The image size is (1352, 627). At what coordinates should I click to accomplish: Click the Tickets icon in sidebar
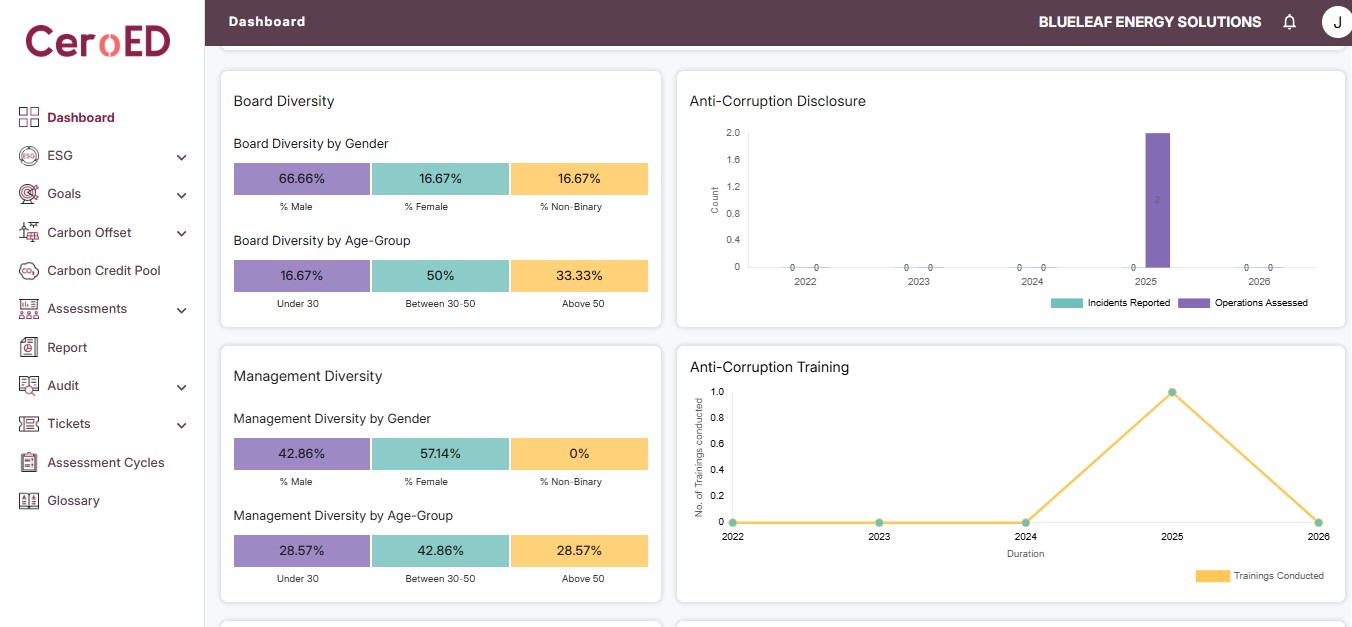pyautogui.click(x=29, y=424)
